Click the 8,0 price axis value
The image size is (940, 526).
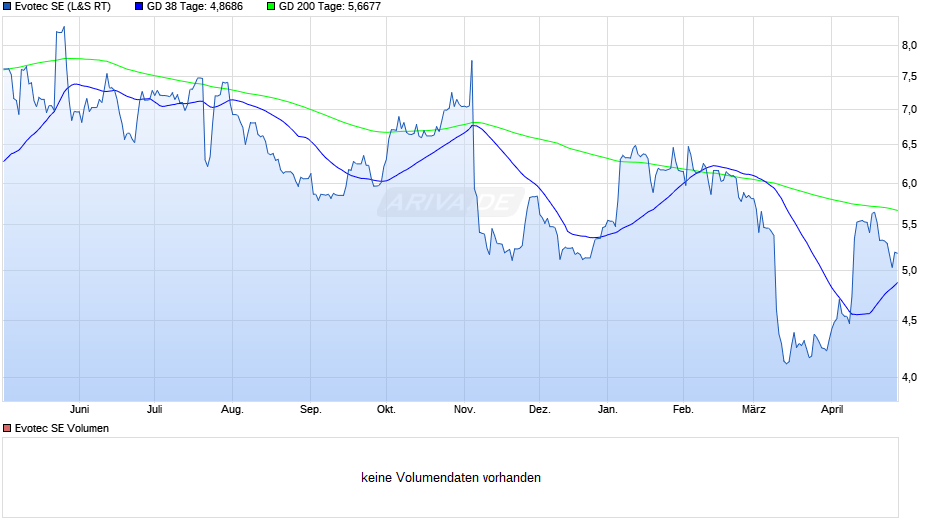pyautogui.click(x=909, y=46)
